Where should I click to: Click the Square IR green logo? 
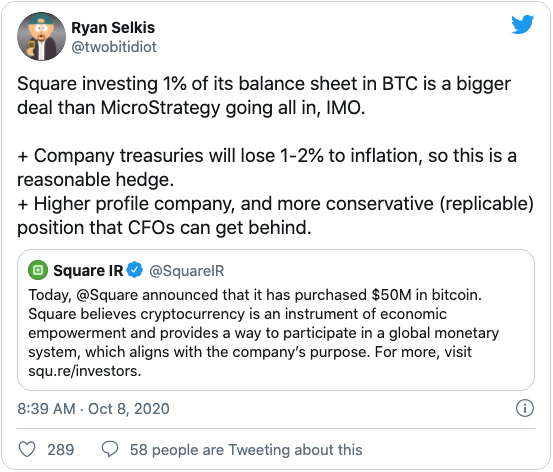(x=38, y=270)
